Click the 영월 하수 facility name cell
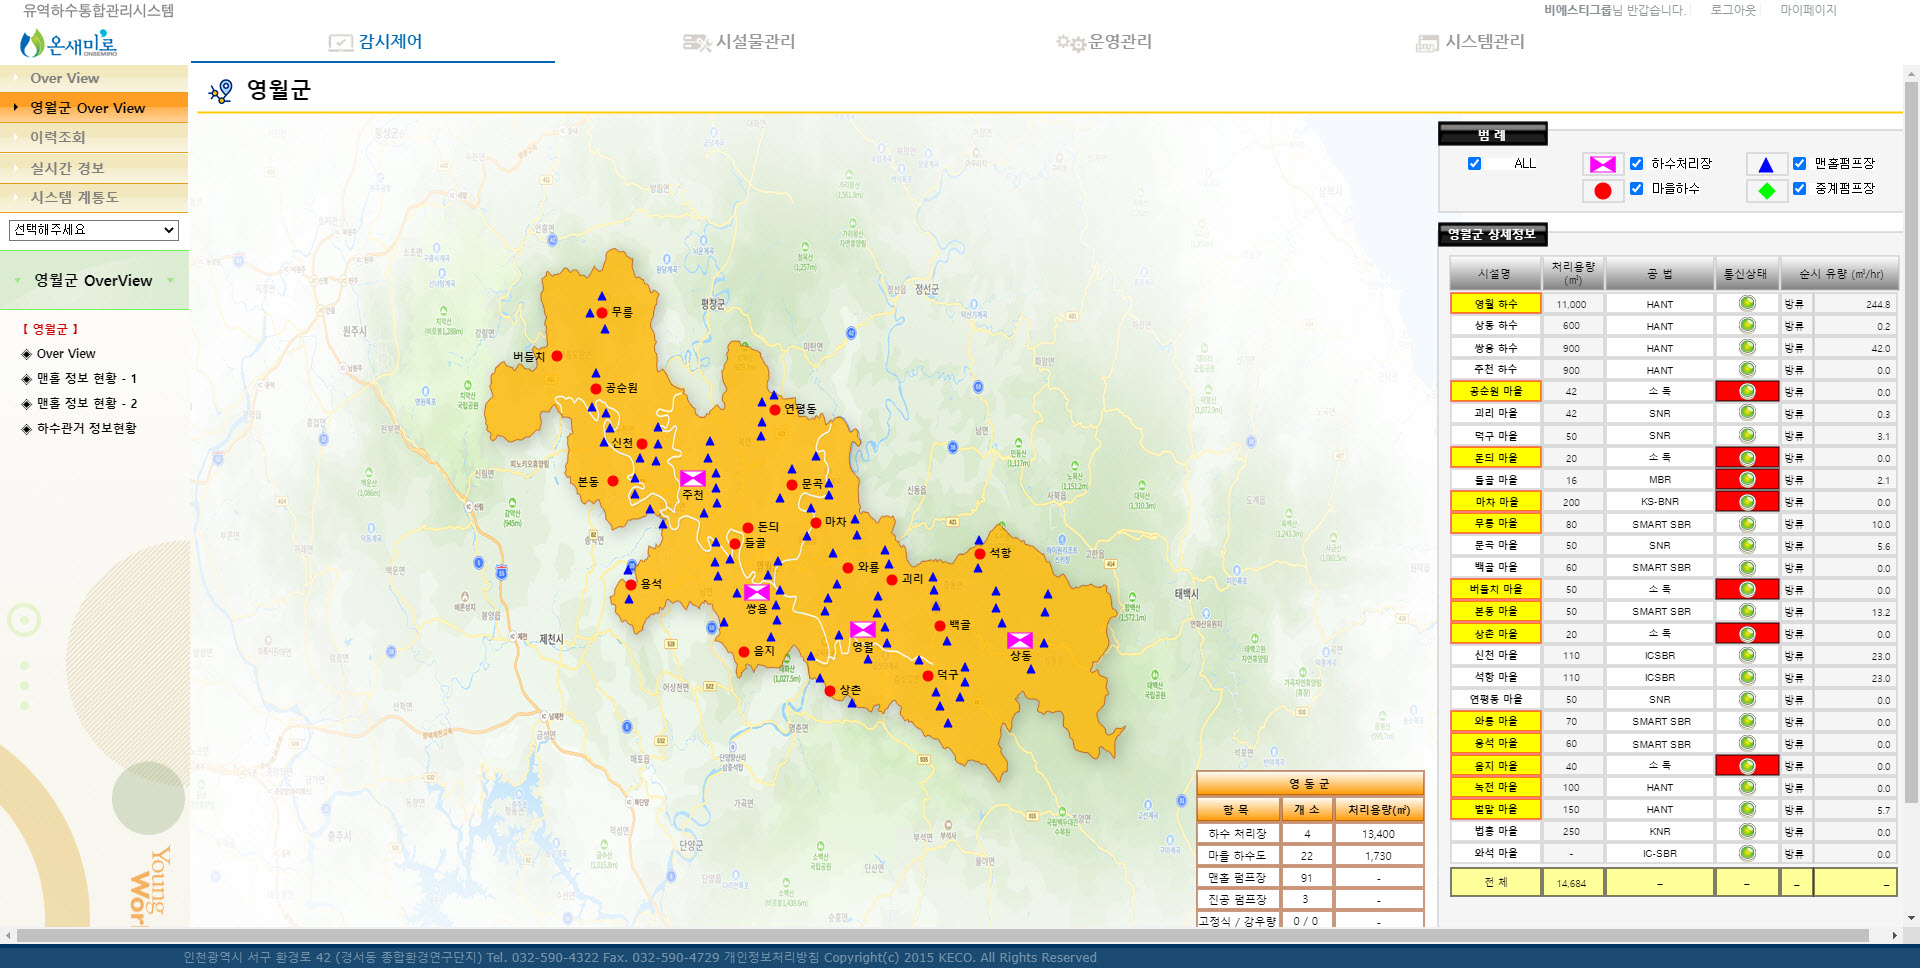The image size is (1920, 969). coord(1495,304)
